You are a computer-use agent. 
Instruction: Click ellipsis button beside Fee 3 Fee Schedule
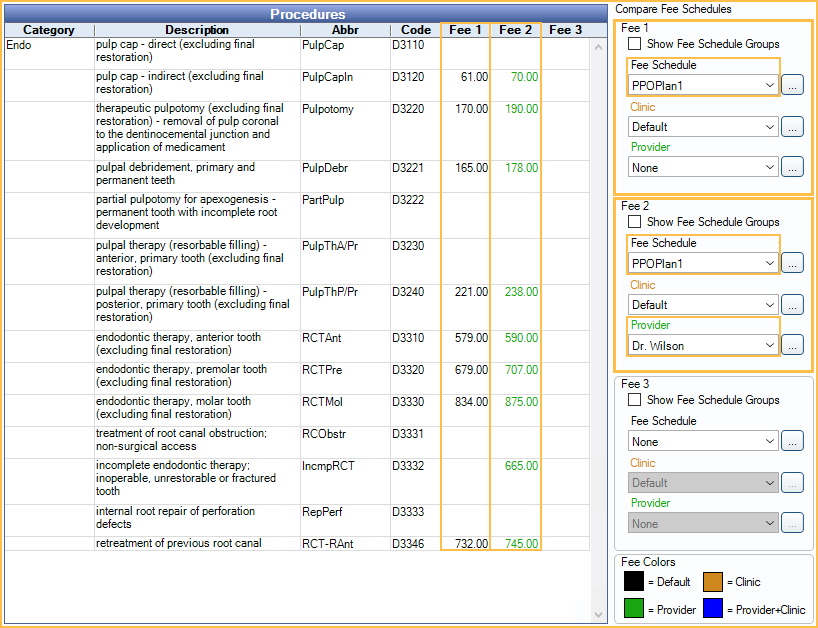click(792, 442)
